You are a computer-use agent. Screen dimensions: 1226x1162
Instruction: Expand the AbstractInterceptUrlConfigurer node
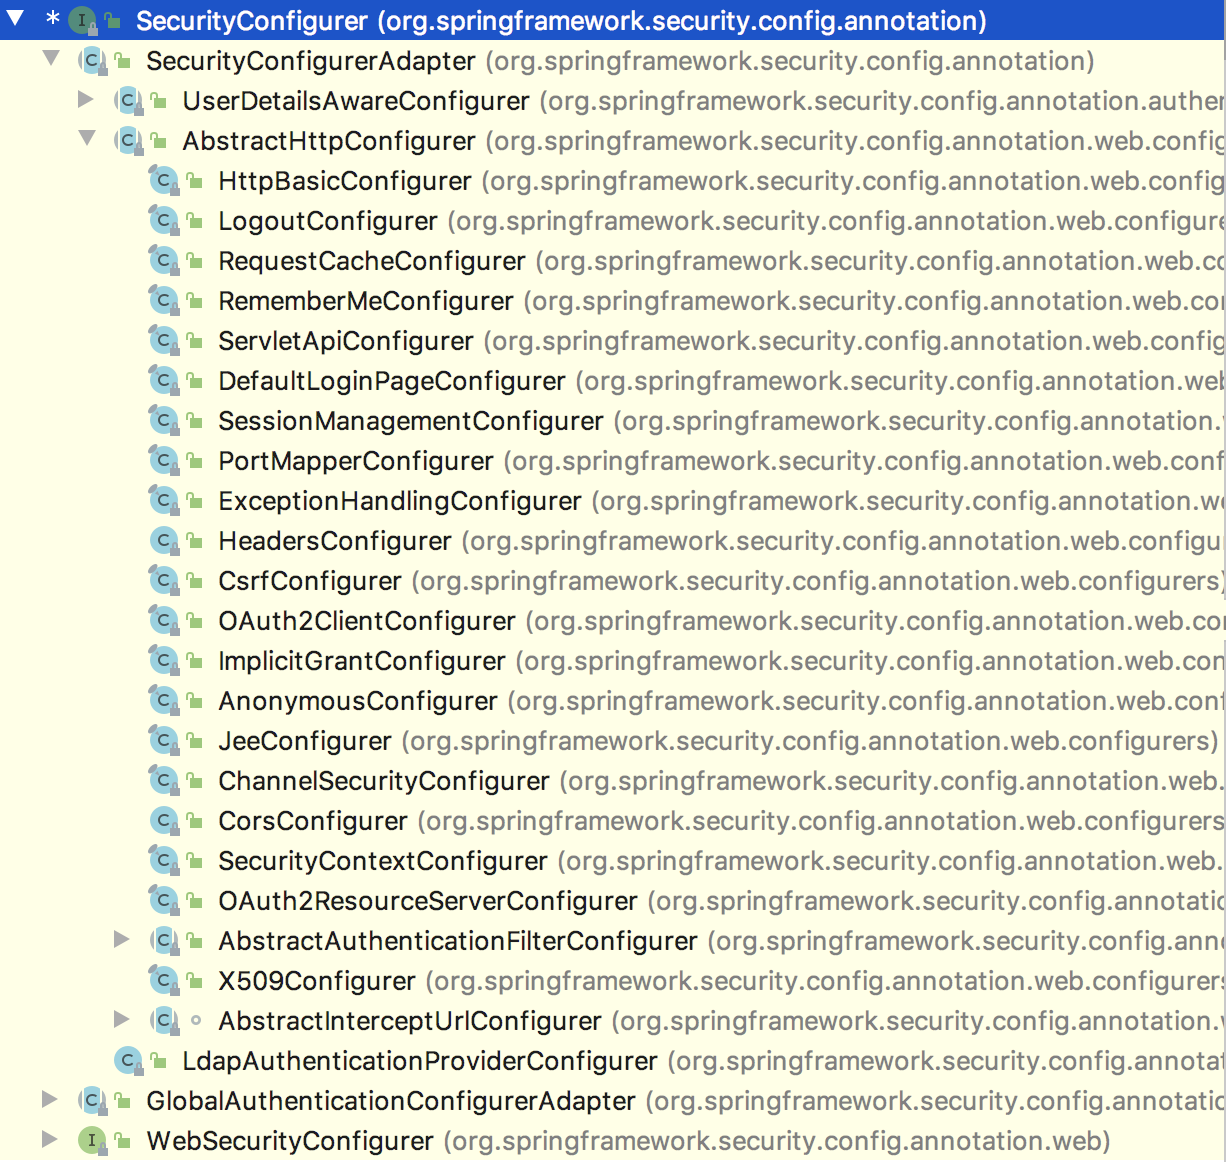pyautogui.click(x=121, y=1020)
